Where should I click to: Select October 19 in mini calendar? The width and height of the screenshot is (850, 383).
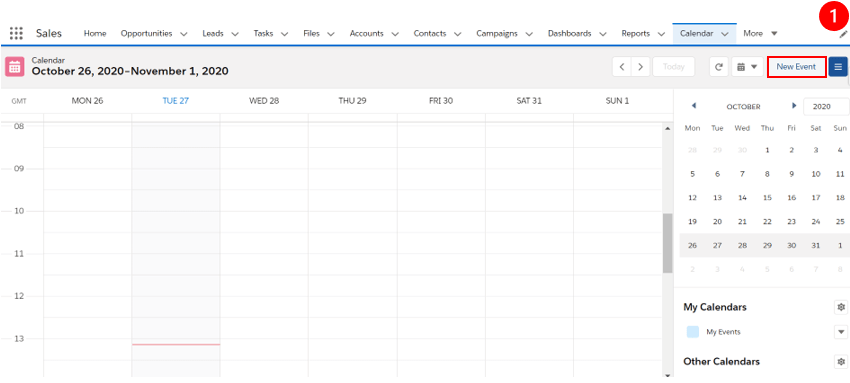coord(692,222)
